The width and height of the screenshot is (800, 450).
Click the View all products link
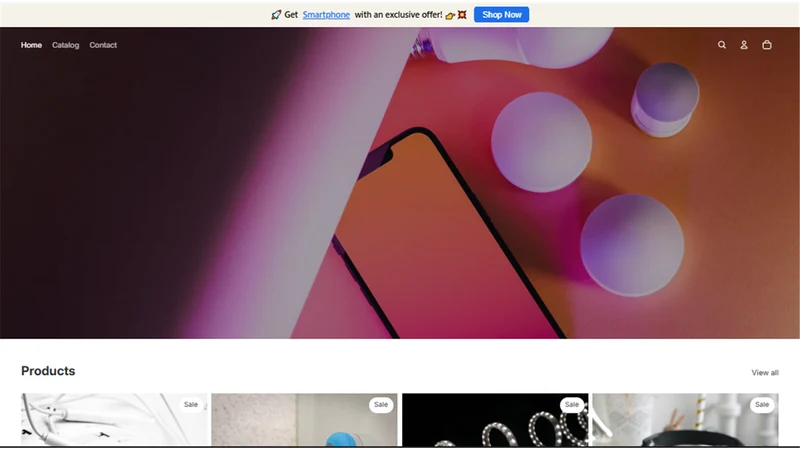pyautogui.click(x=765, y=372)
